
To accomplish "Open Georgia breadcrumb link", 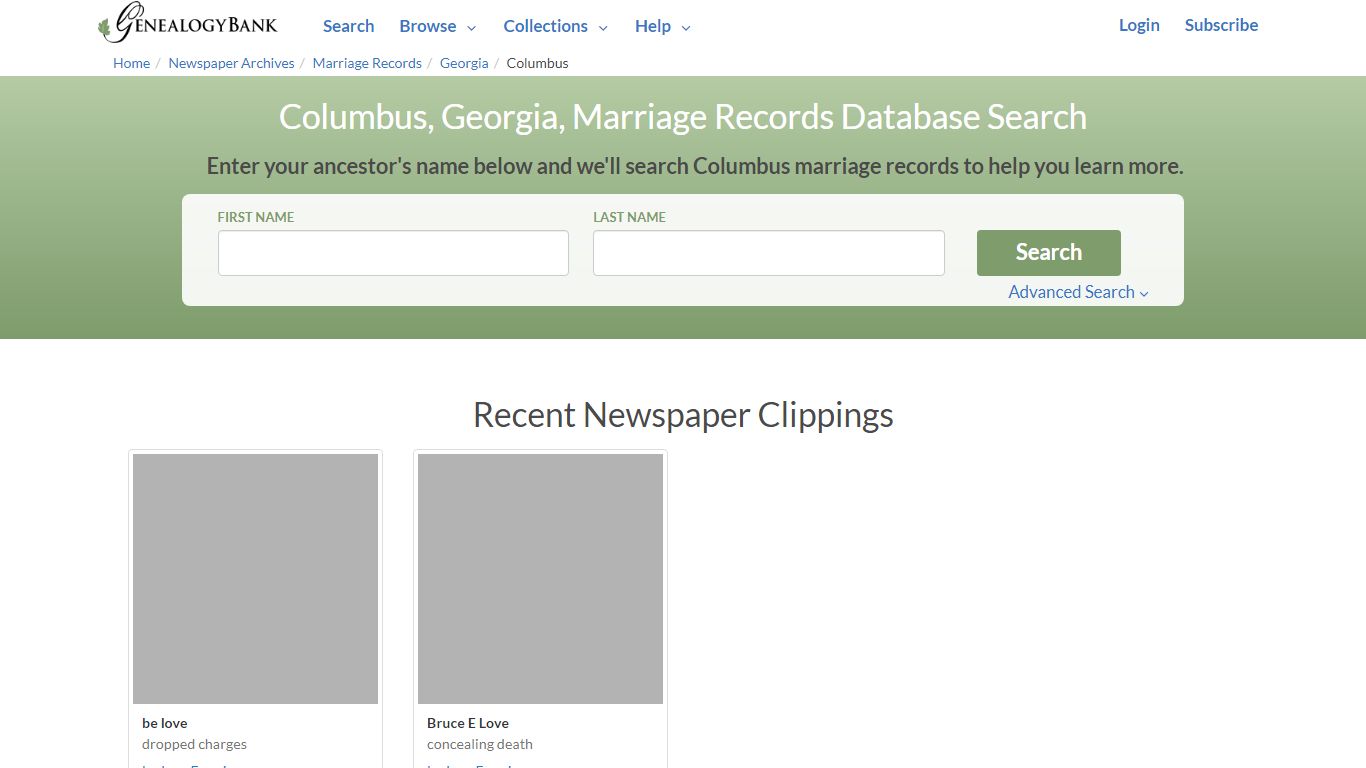I will pyautogui.click(x=464, y=63).
